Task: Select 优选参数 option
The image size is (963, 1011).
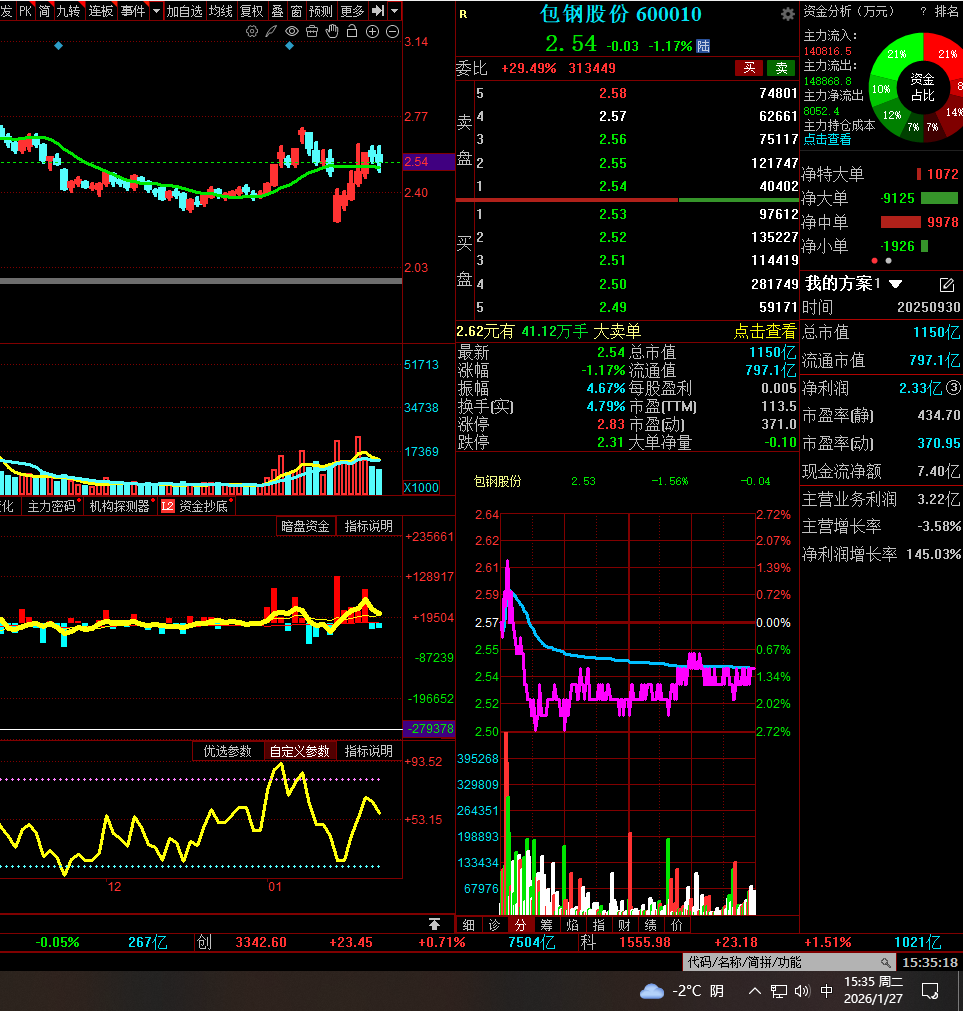Action: 228,751
